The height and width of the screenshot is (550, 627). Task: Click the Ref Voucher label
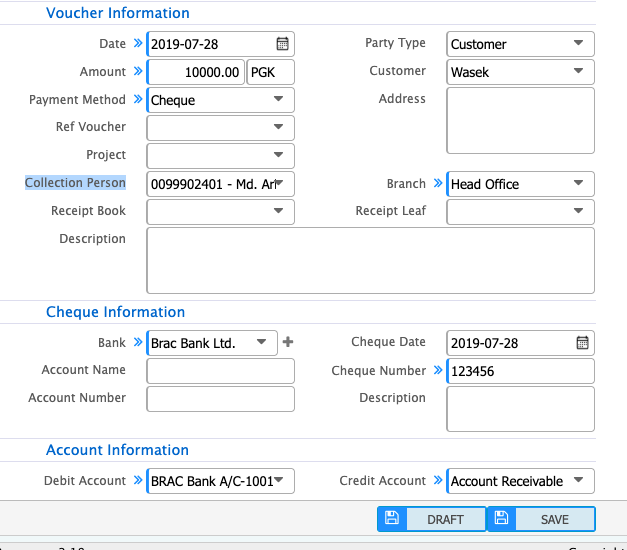click(91, 126)
